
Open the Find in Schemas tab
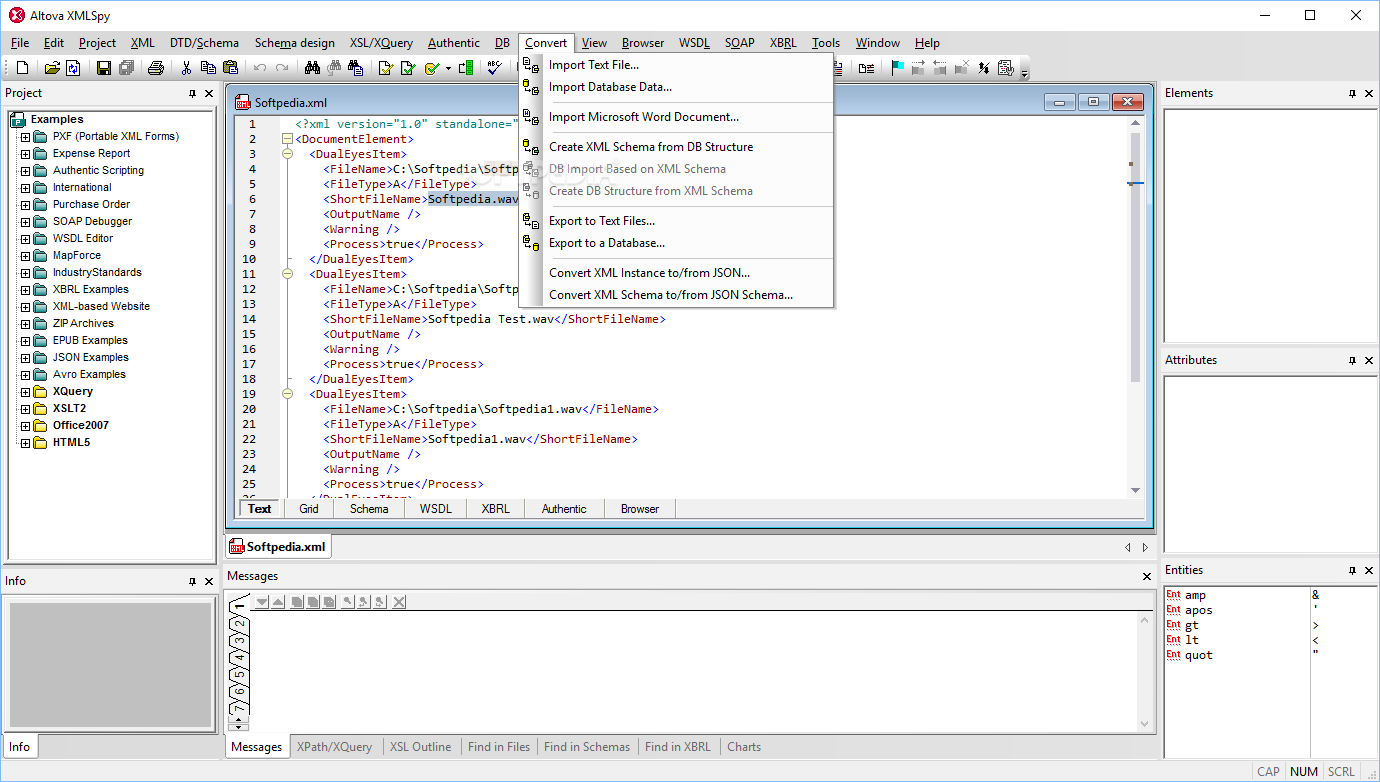tap(587, 747)
